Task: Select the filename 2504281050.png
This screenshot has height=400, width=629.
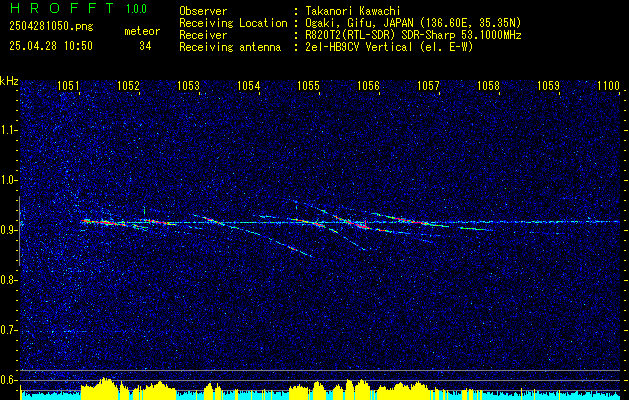Action: click(x=51, y=27)
